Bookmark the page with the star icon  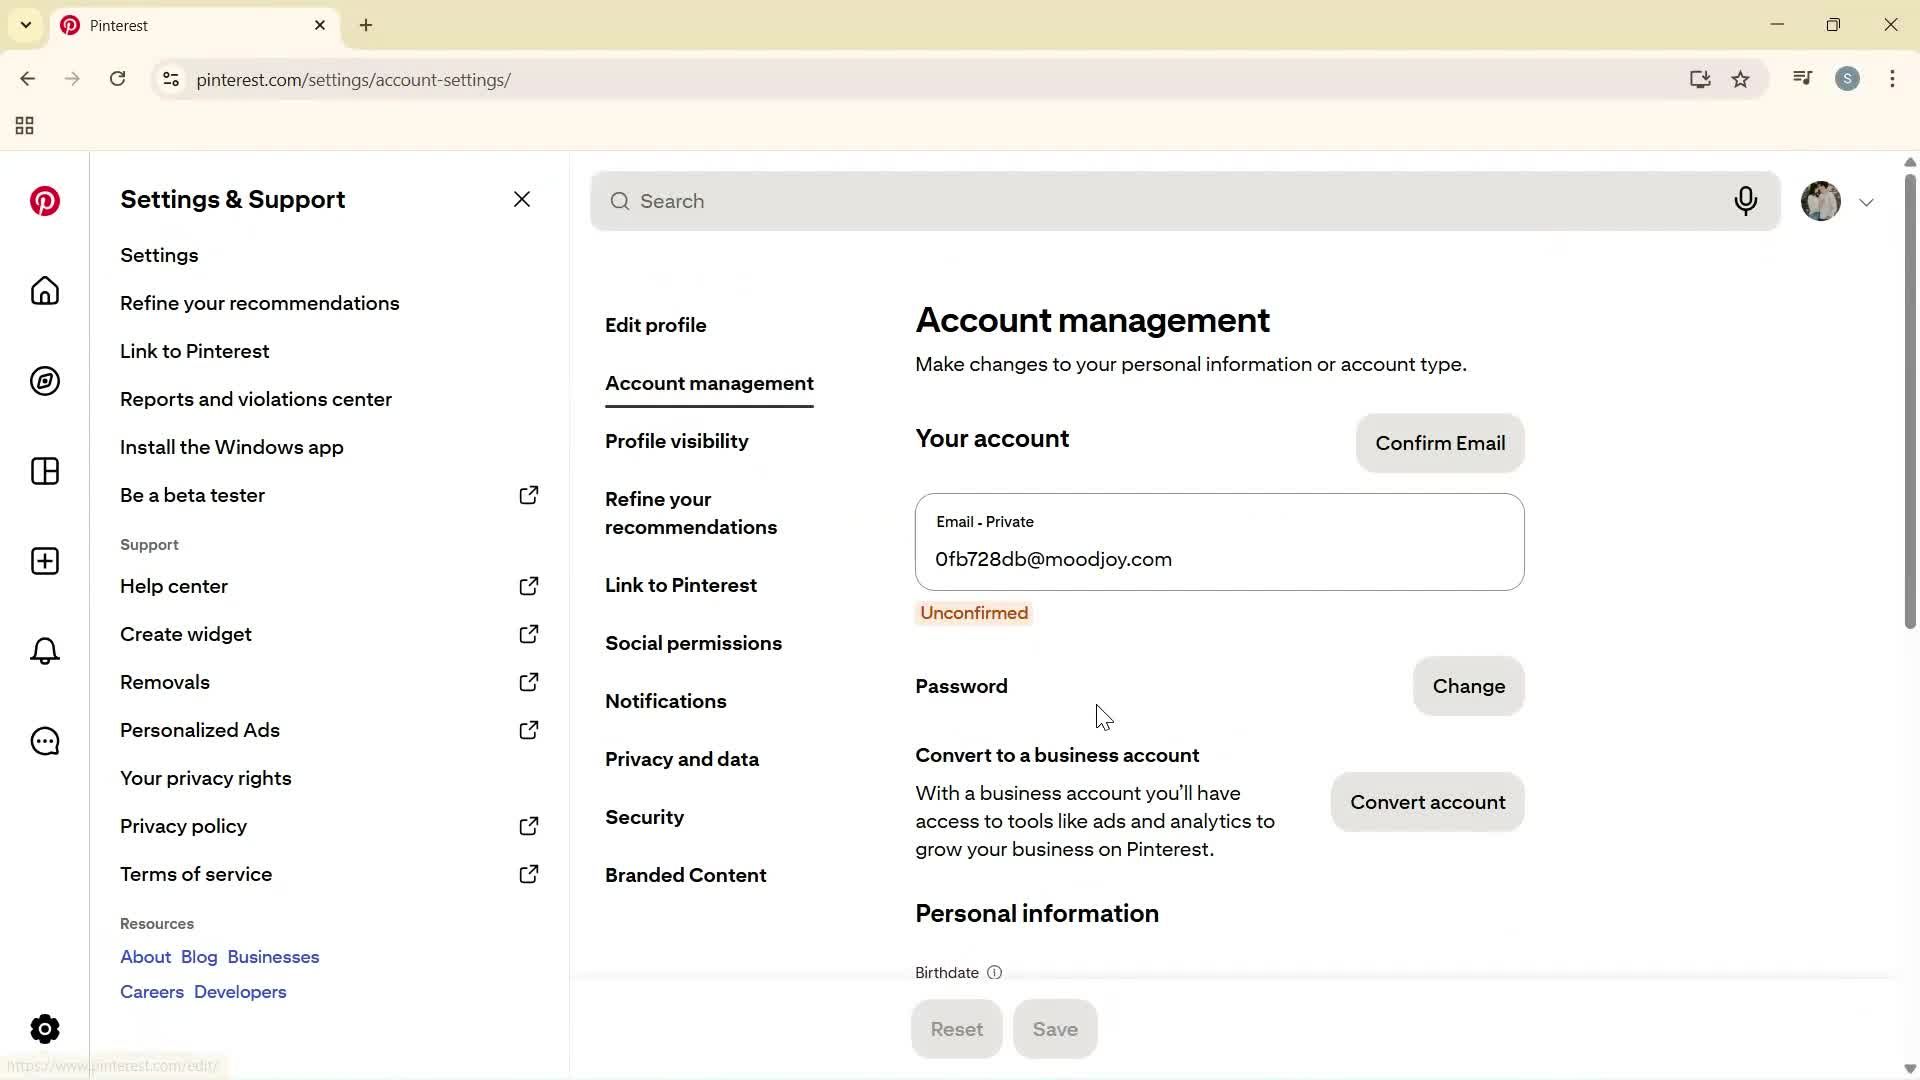click(x=1741, y=79)
